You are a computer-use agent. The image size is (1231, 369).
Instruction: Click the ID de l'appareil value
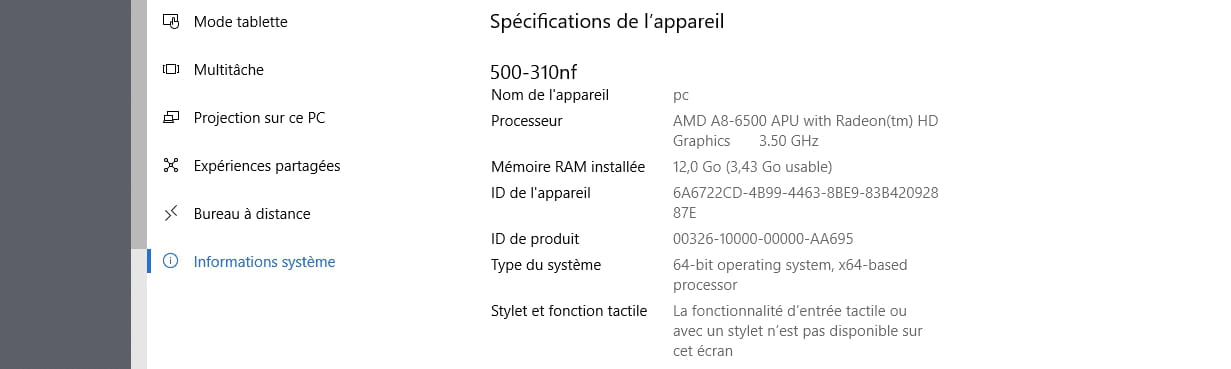pyautogui.click(x=805, y=202)
